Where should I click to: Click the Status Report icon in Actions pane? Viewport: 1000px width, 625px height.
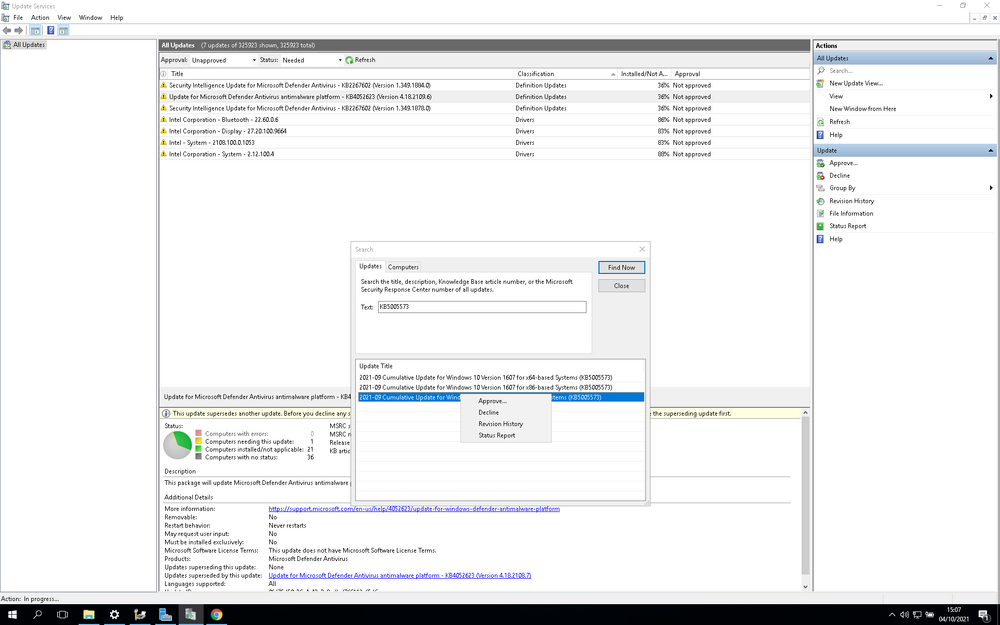821,226
